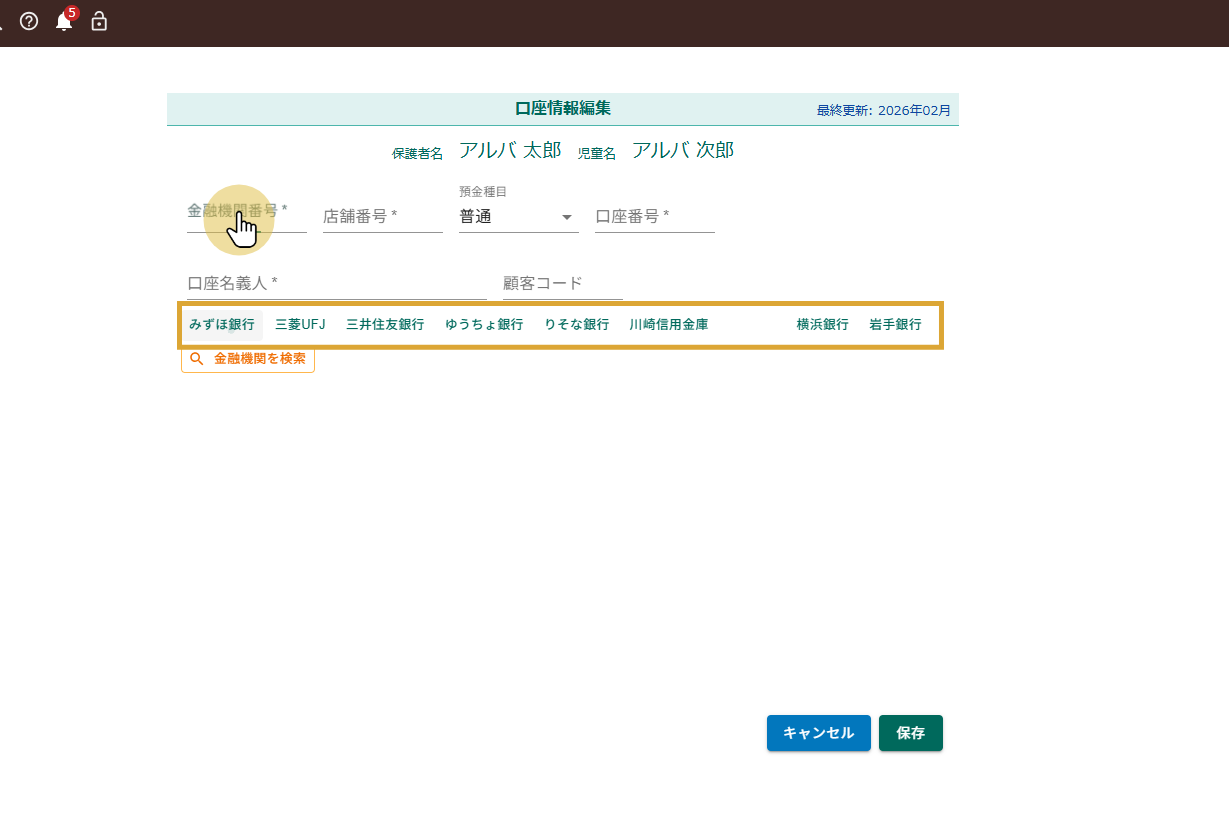Select 岩手銀行 at the end of the bank list
The height and width of the screenshot is (819, 1229).
click(x=896, y=323)
